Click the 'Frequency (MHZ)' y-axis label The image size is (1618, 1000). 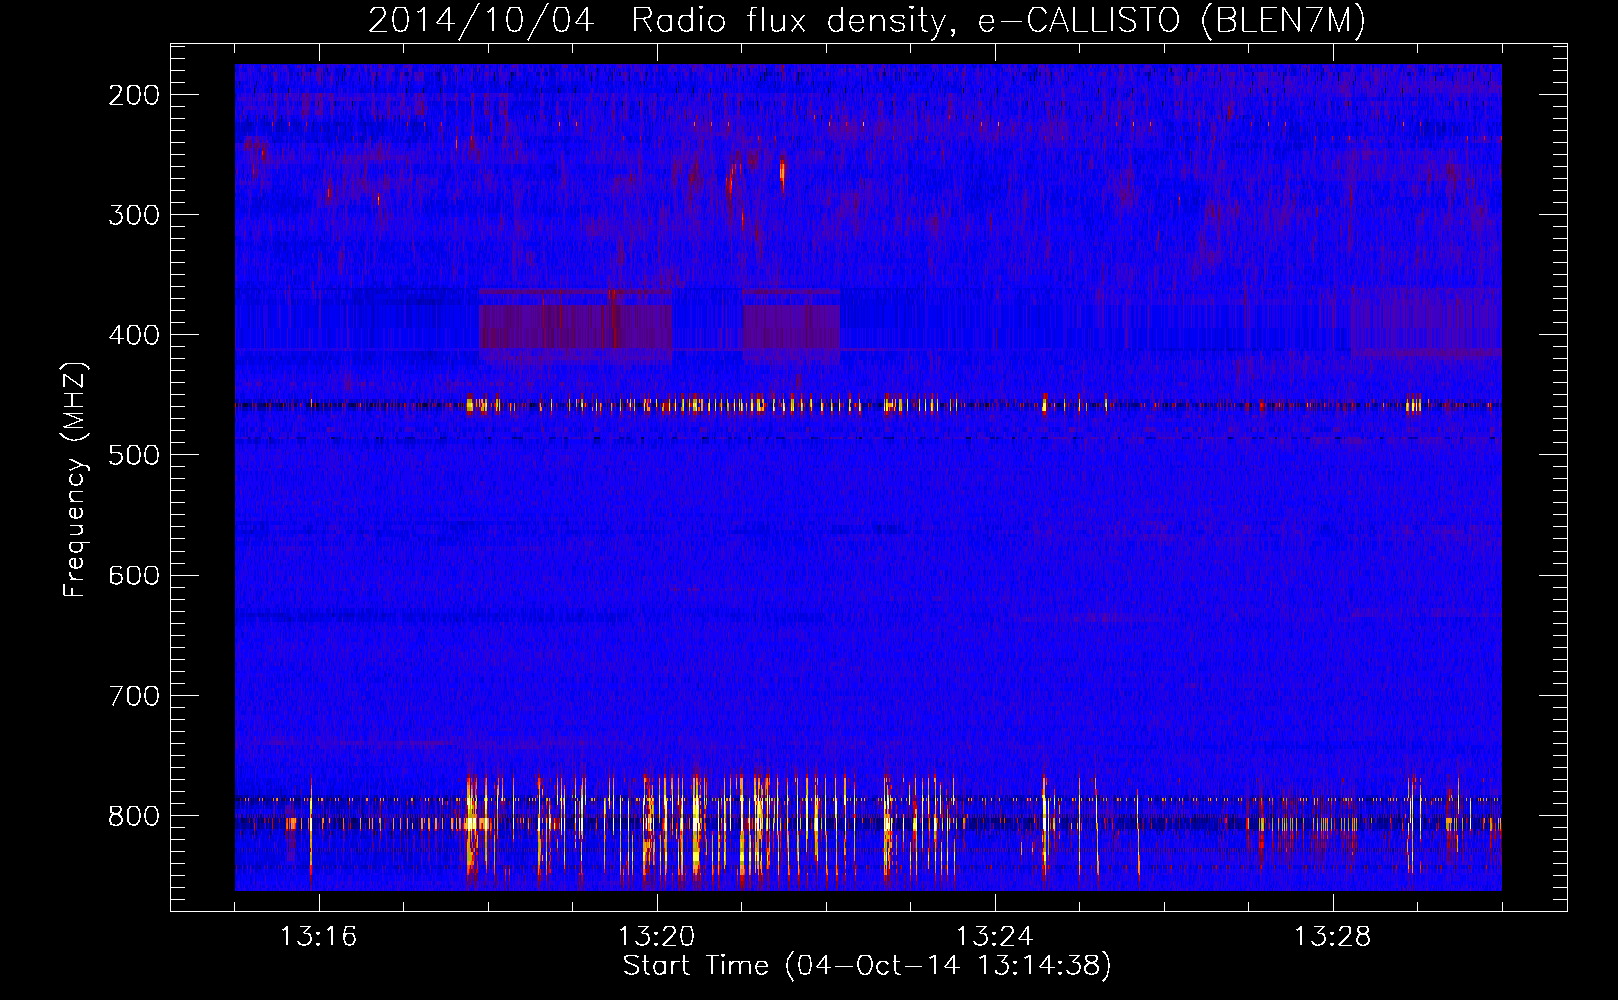pos(75,479)
